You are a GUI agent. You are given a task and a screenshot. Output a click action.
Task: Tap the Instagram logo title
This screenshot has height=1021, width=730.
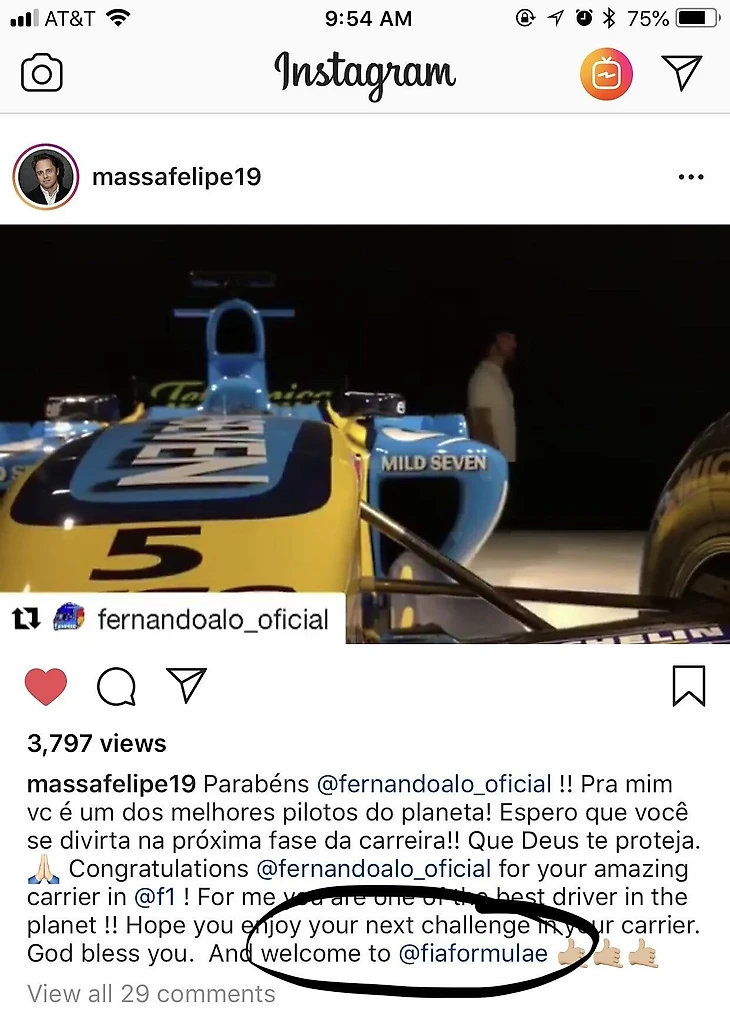pyautogui.click(x=365, y=73)
